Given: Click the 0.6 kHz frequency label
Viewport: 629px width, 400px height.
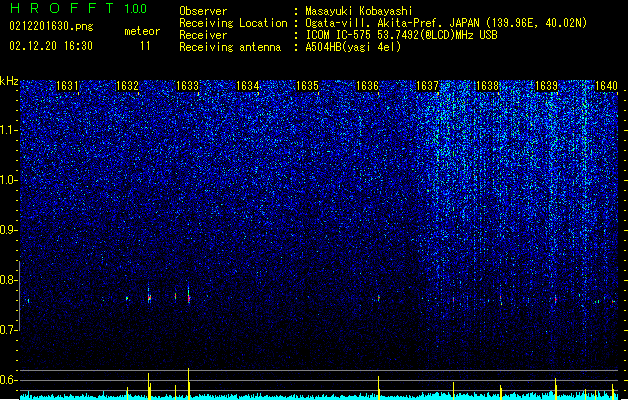Looking at the screenshot, I should [x=9, y=380].
